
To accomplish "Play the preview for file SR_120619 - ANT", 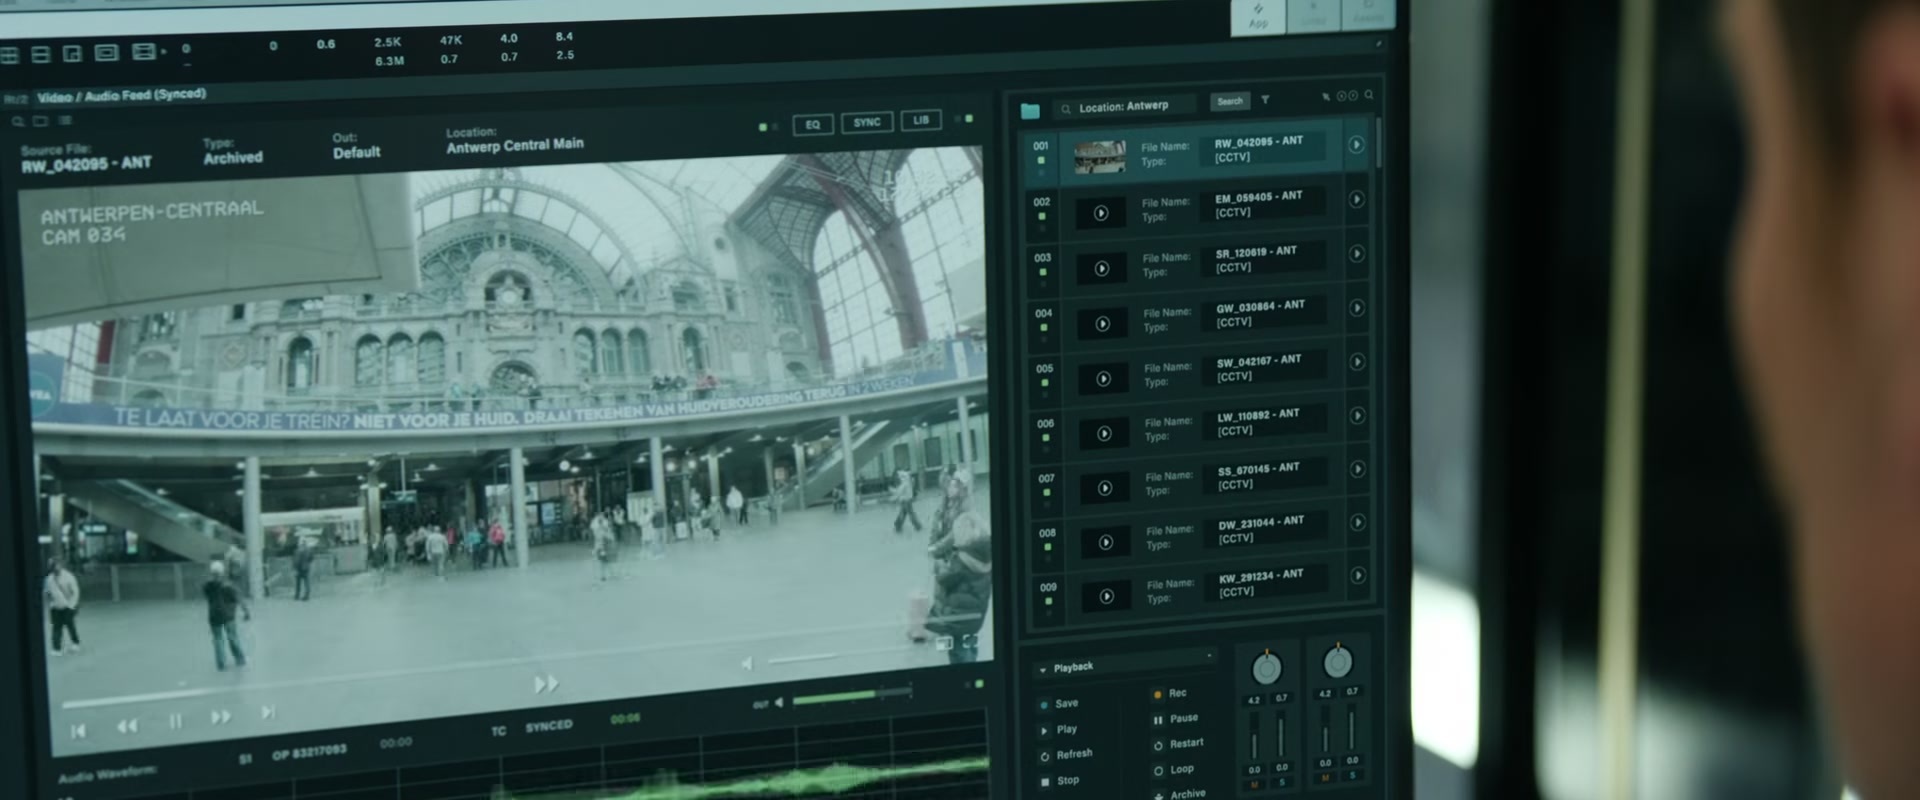I will [x=1101, y=268].
